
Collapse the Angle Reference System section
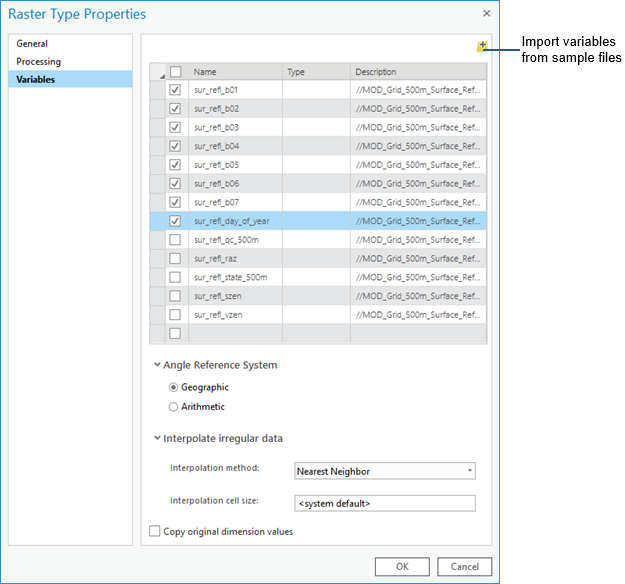coord(157,365)
